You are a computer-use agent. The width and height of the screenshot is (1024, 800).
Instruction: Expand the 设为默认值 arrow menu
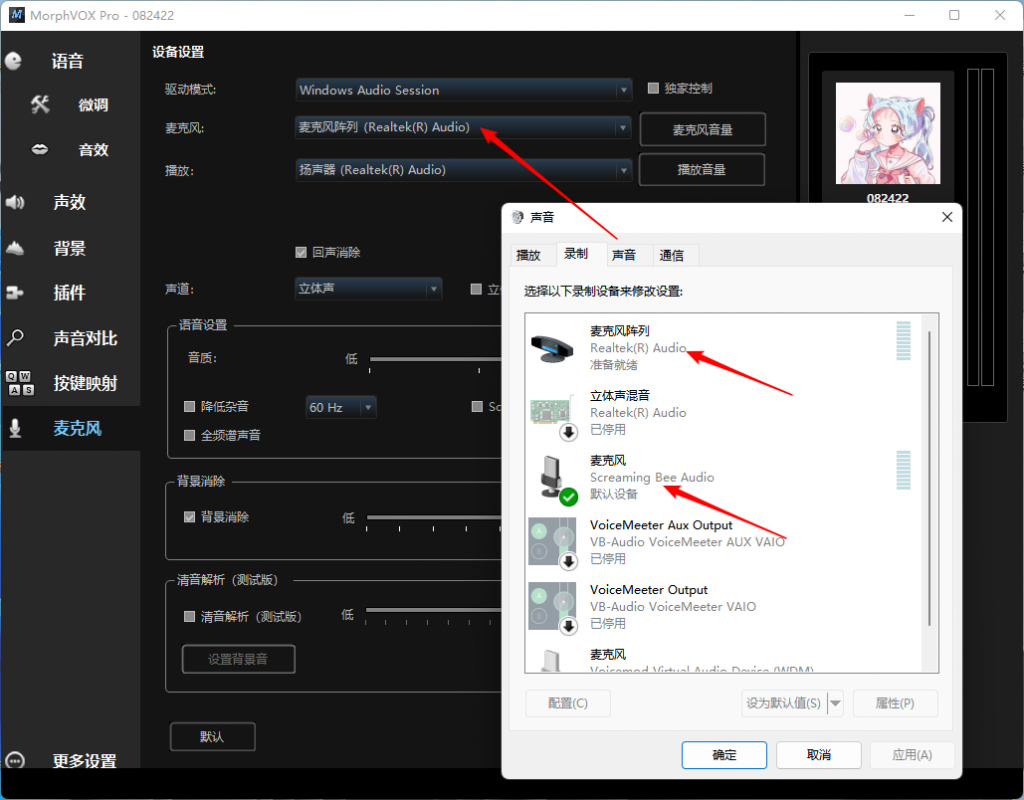[x=835, y=703]
